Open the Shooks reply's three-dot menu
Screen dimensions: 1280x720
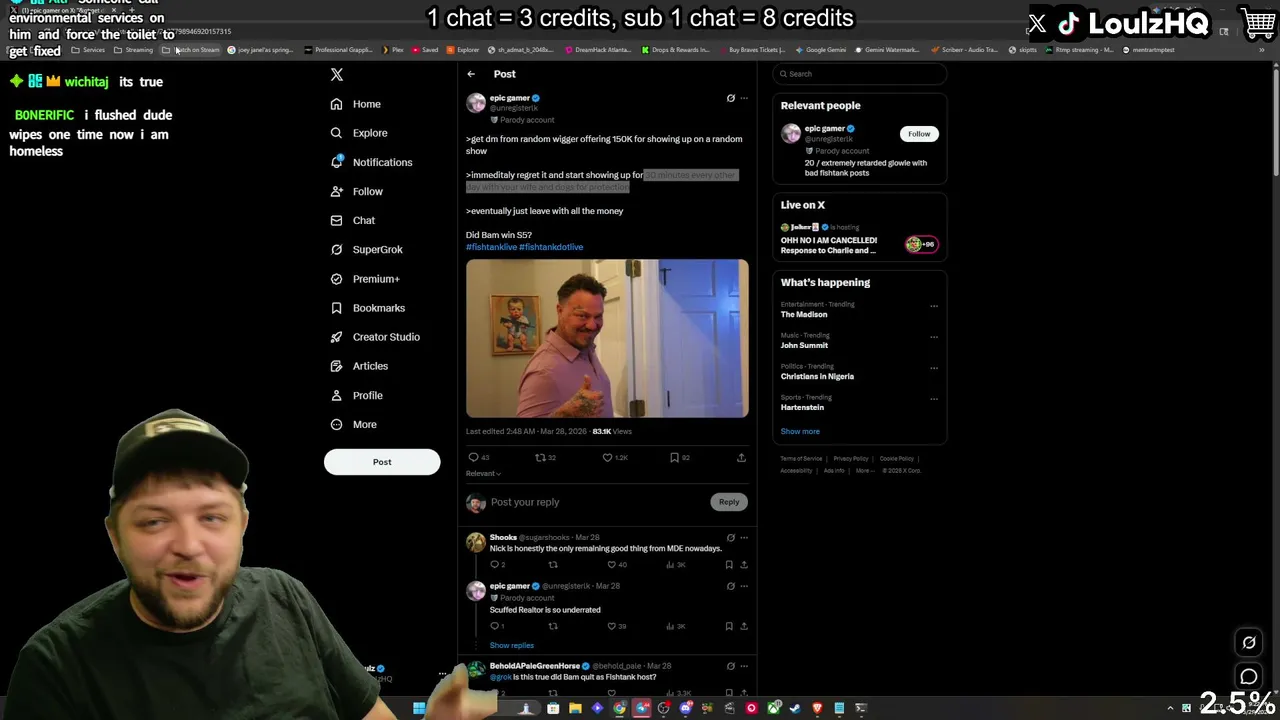click(744, 538)
